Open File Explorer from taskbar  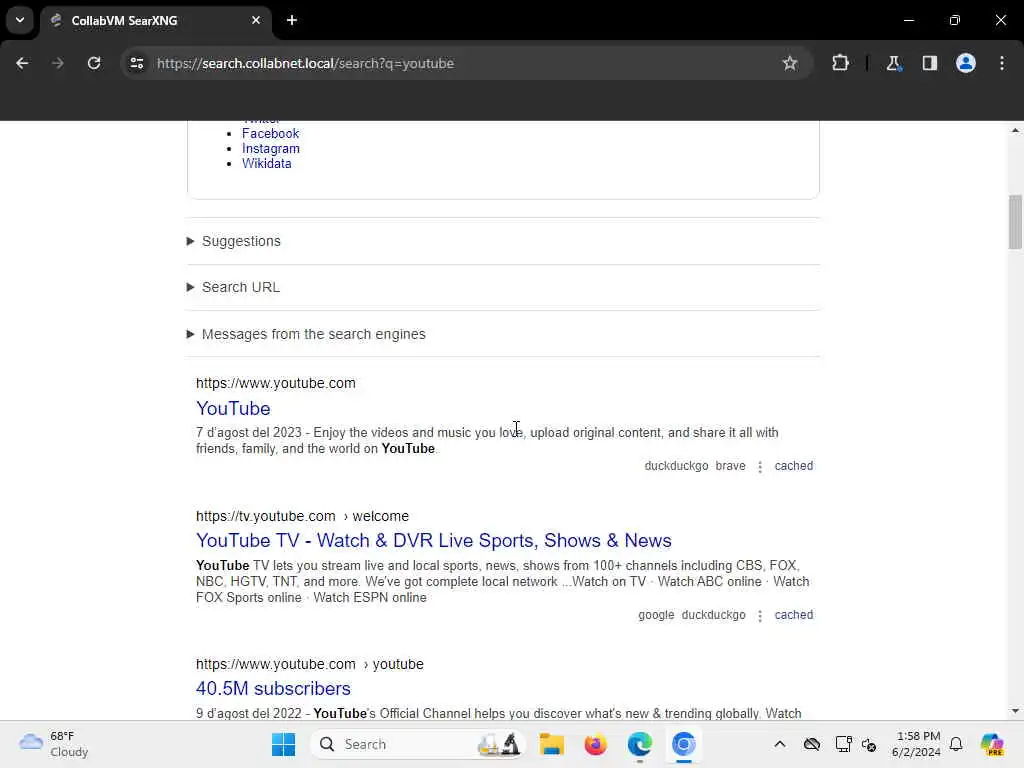(x=551, y=744)
